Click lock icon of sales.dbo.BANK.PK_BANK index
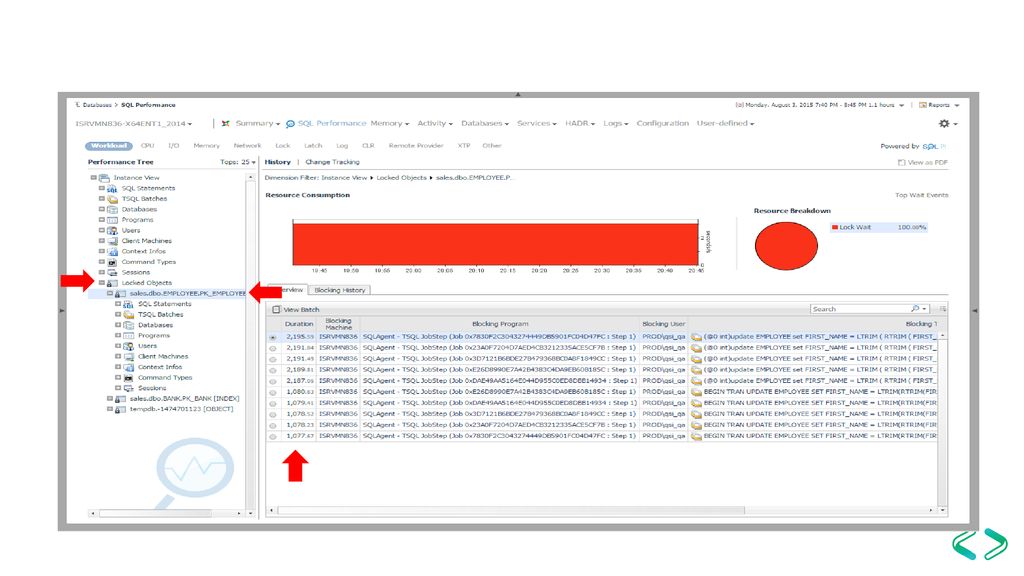Image resolution: width=1024 pixels, height=576 pixels. click(120, 398)
